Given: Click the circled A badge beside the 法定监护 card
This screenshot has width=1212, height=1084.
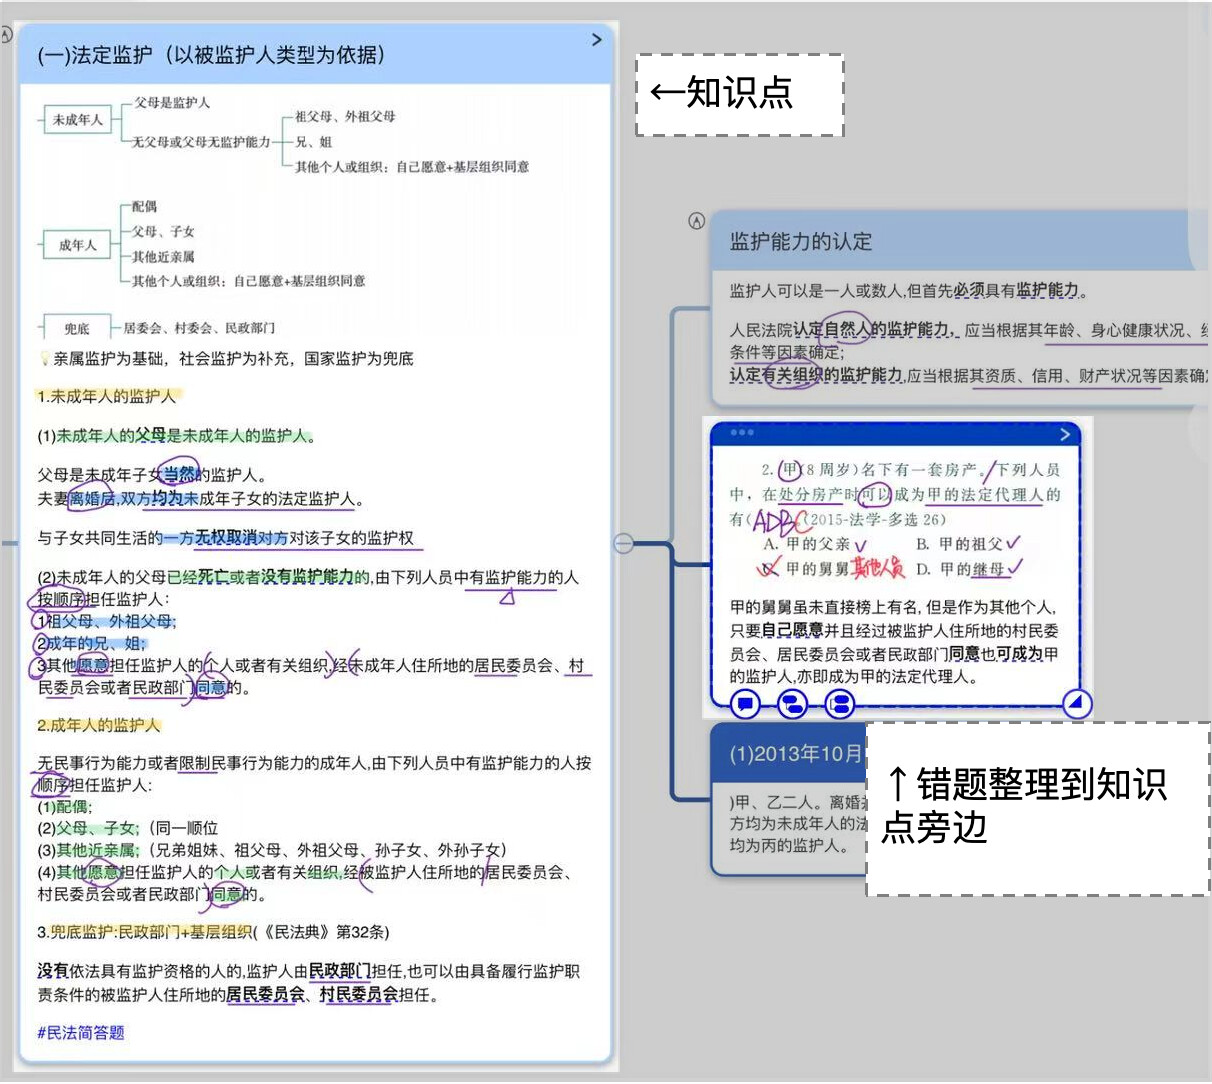Looking at the screenshot, I should coord(6,35).
